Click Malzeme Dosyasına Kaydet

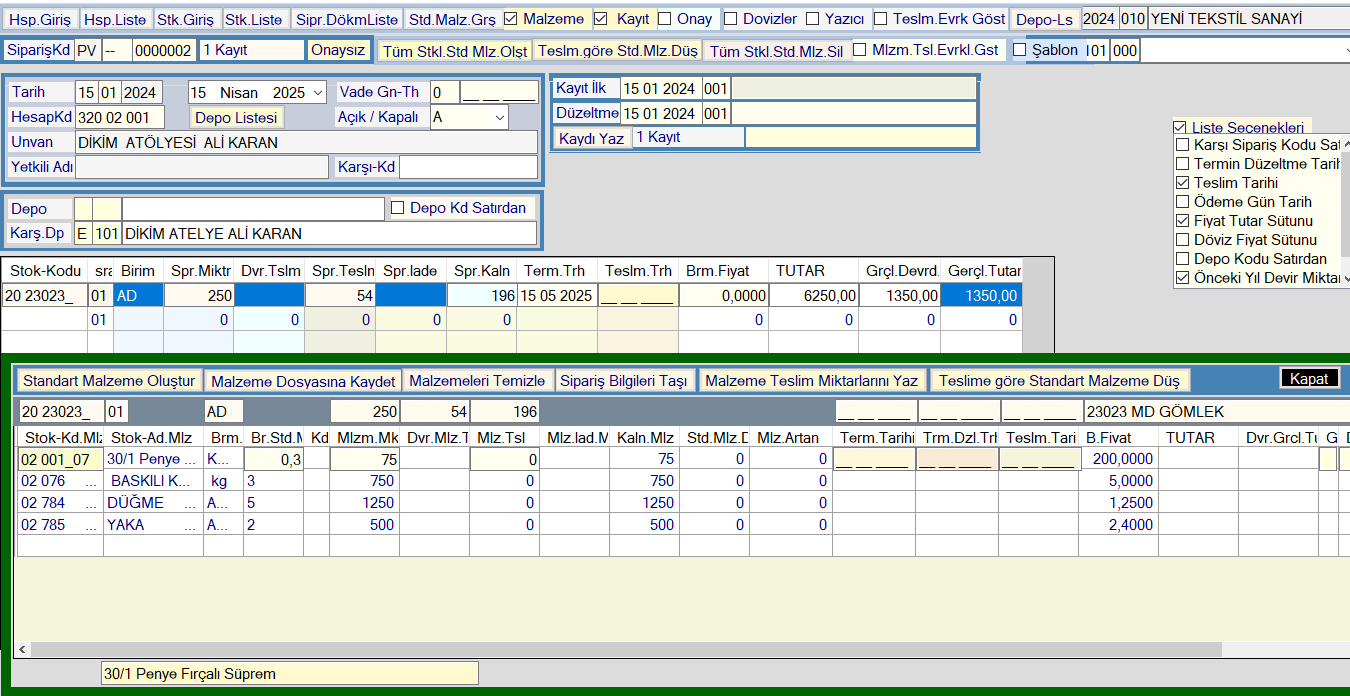303,381
